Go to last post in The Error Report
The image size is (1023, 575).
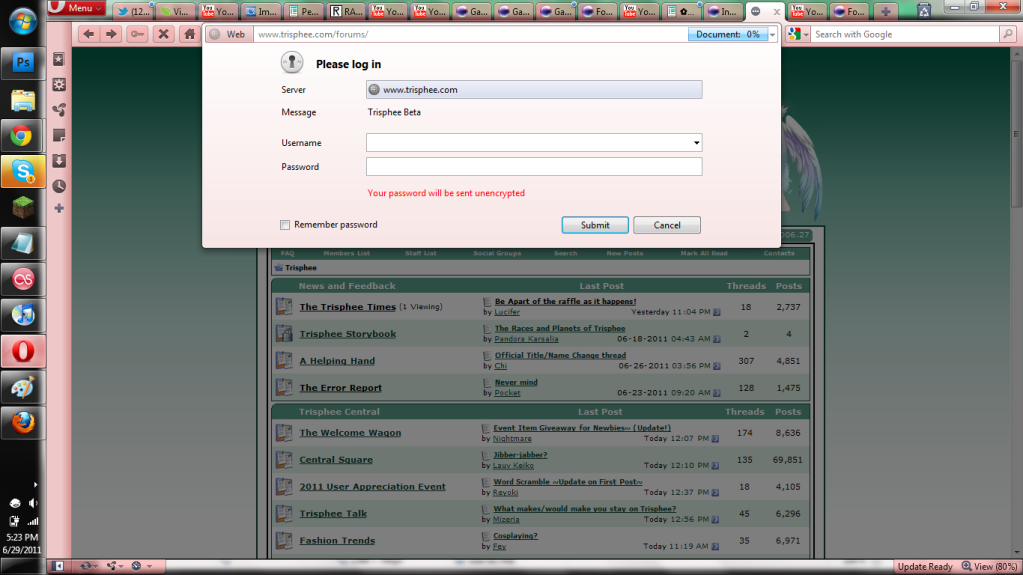point(716,393)
